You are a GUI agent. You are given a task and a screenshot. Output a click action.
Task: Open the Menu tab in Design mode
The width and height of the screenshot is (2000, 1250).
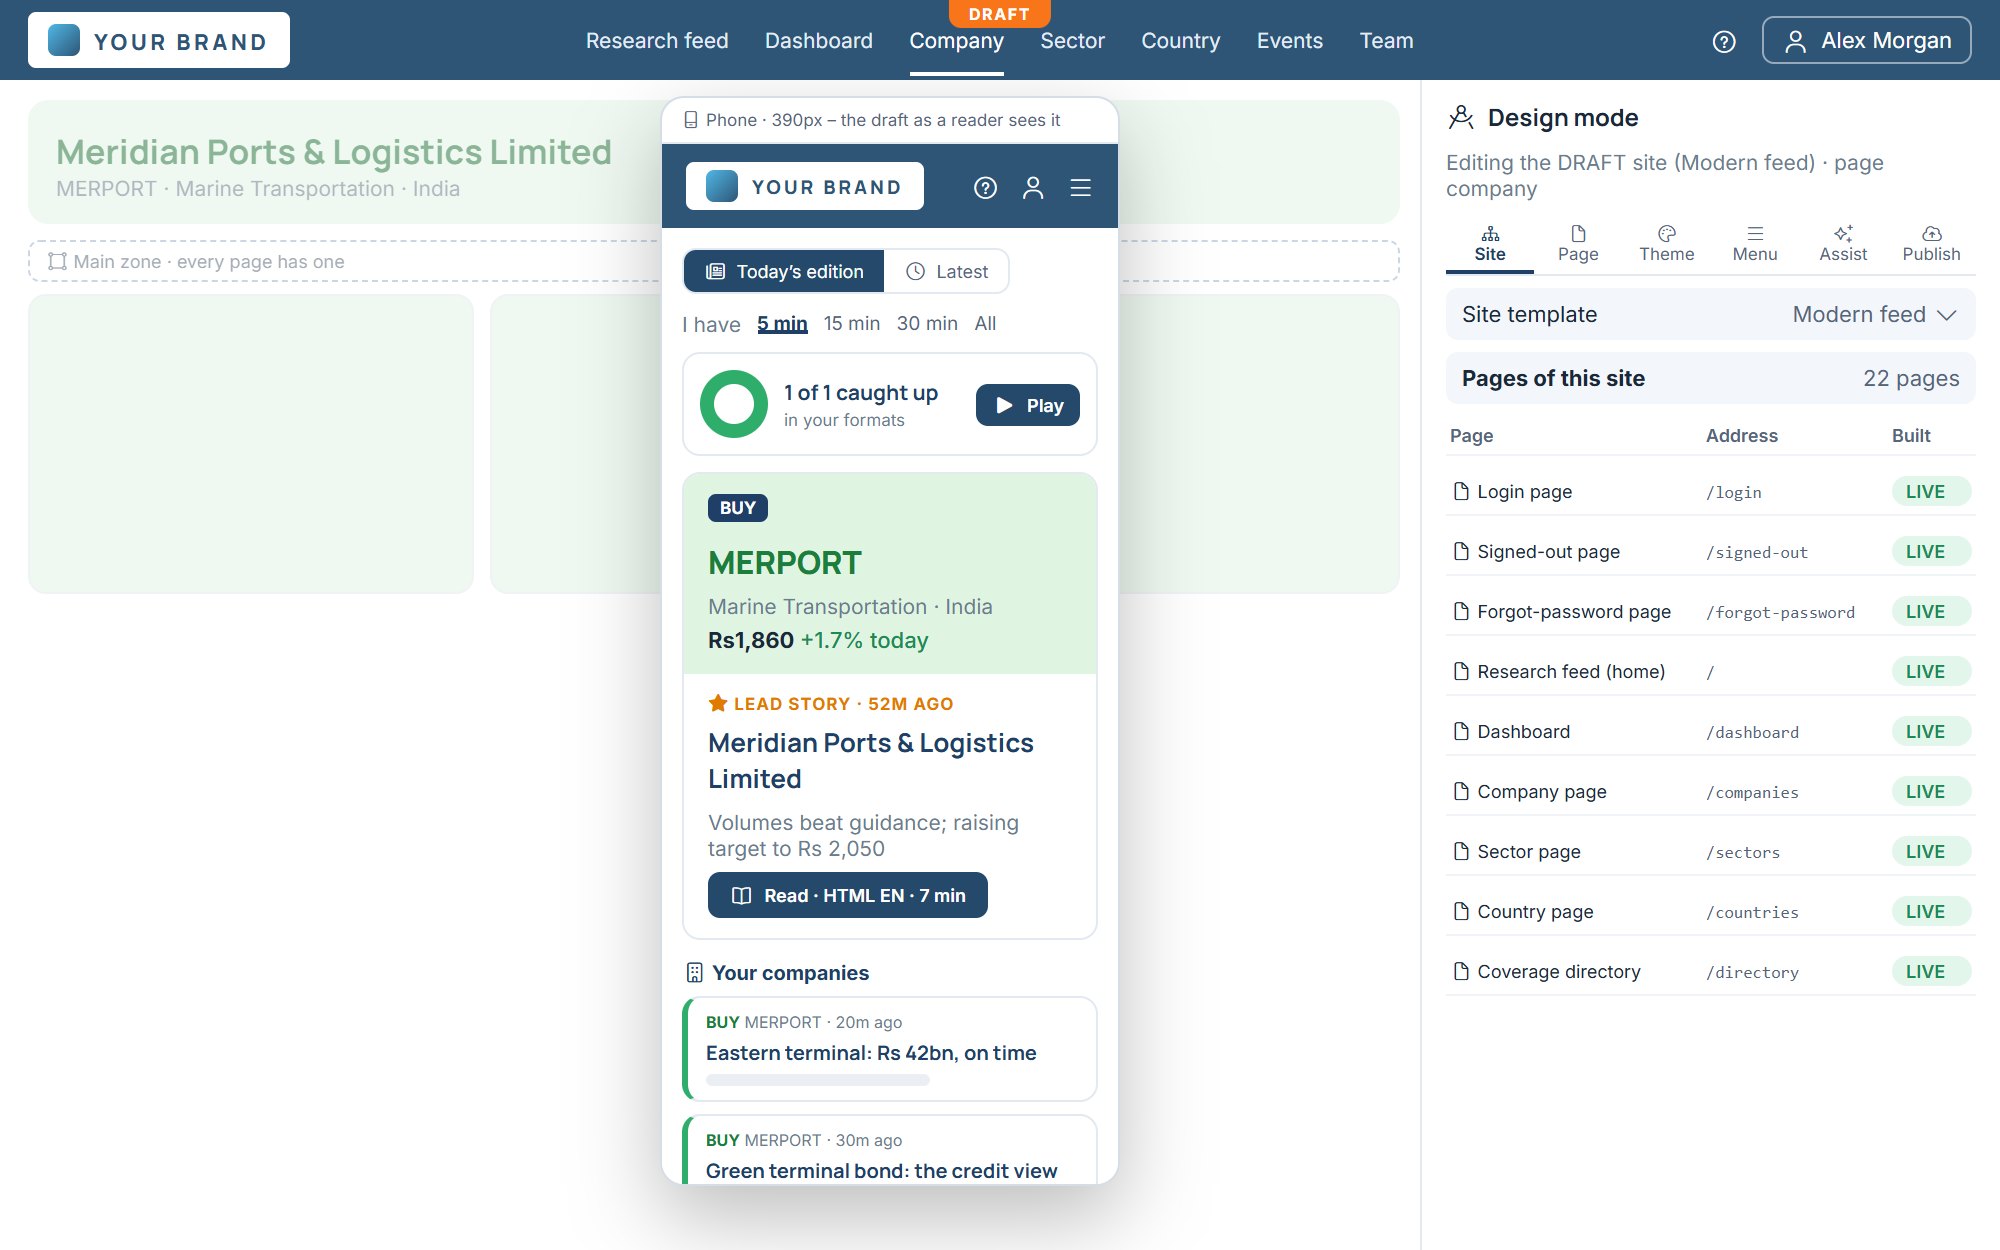click(1755, 245)
